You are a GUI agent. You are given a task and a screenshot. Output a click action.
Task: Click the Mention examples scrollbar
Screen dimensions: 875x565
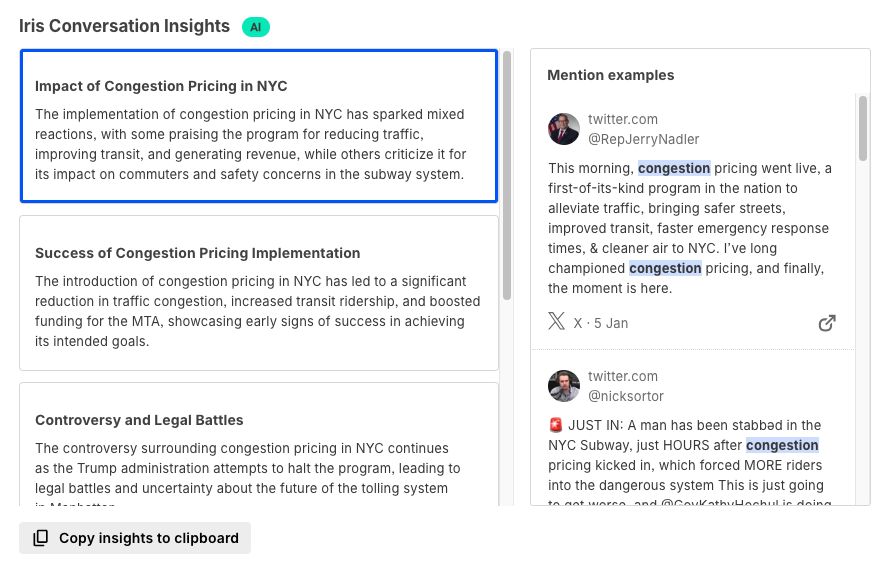(863, 130)
